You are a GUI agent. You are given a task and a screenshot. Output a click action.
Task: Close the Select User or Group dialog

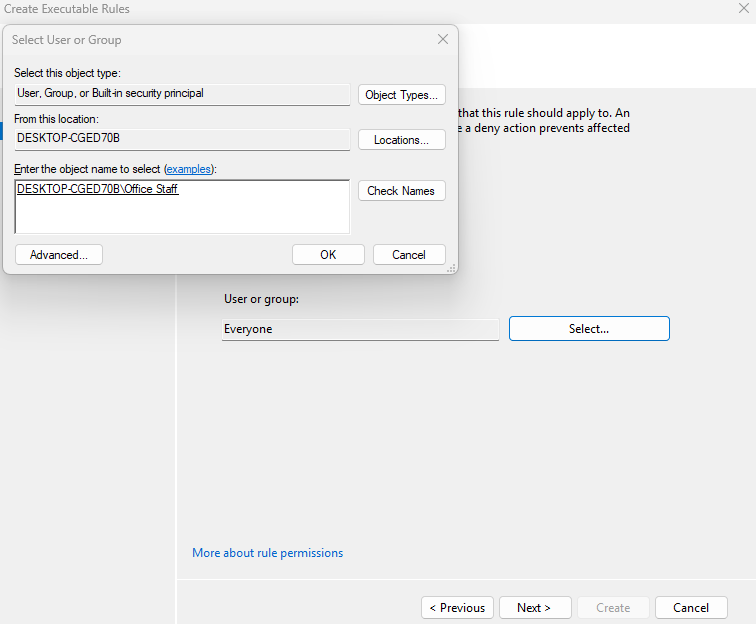tap(442, 40)
